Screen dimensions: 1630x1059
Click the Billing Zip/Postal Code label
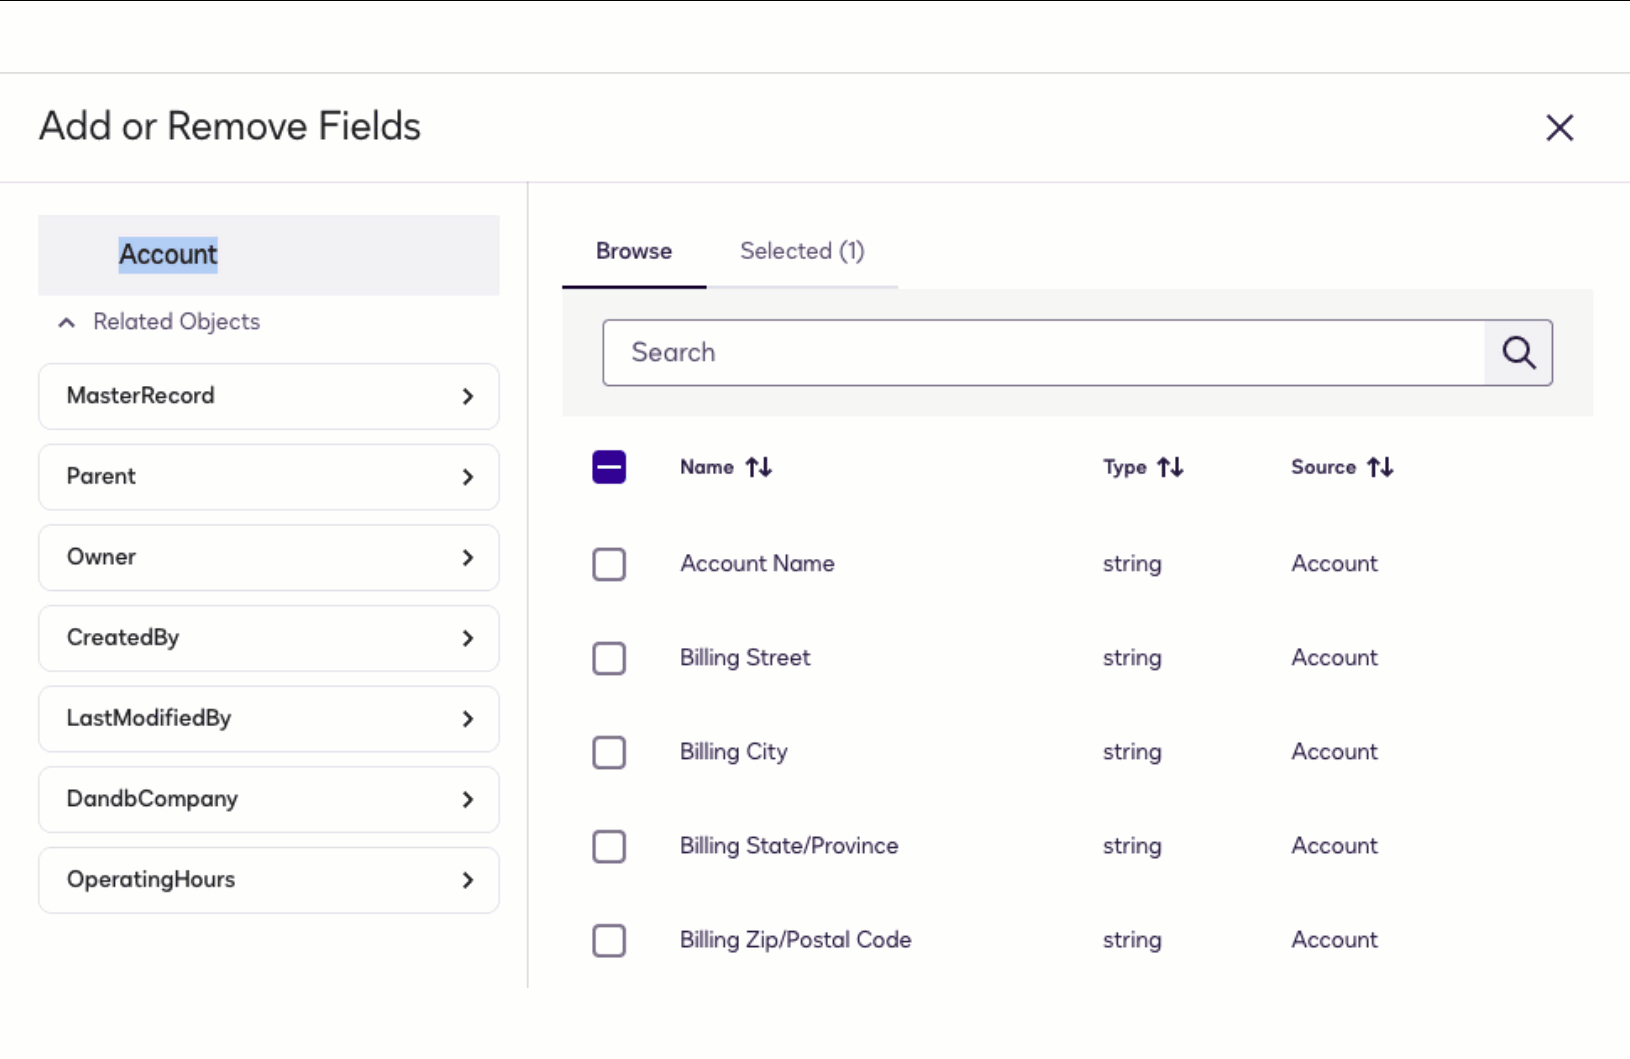click(x=796, y=940)
